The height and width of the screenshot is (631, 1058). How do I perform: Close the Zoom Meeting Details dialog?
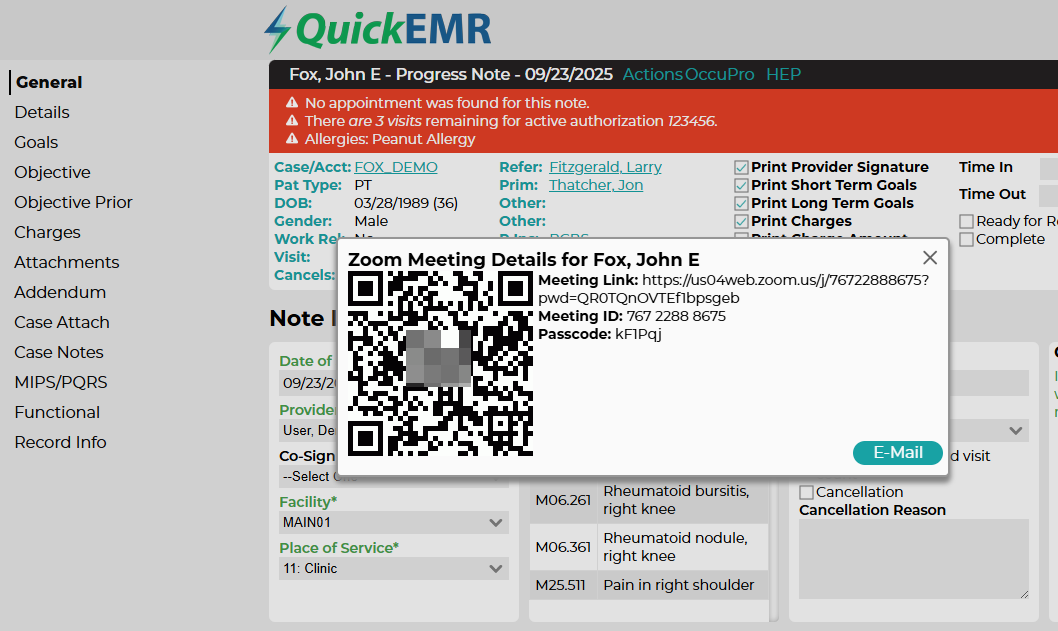click(x=930, y=258)
